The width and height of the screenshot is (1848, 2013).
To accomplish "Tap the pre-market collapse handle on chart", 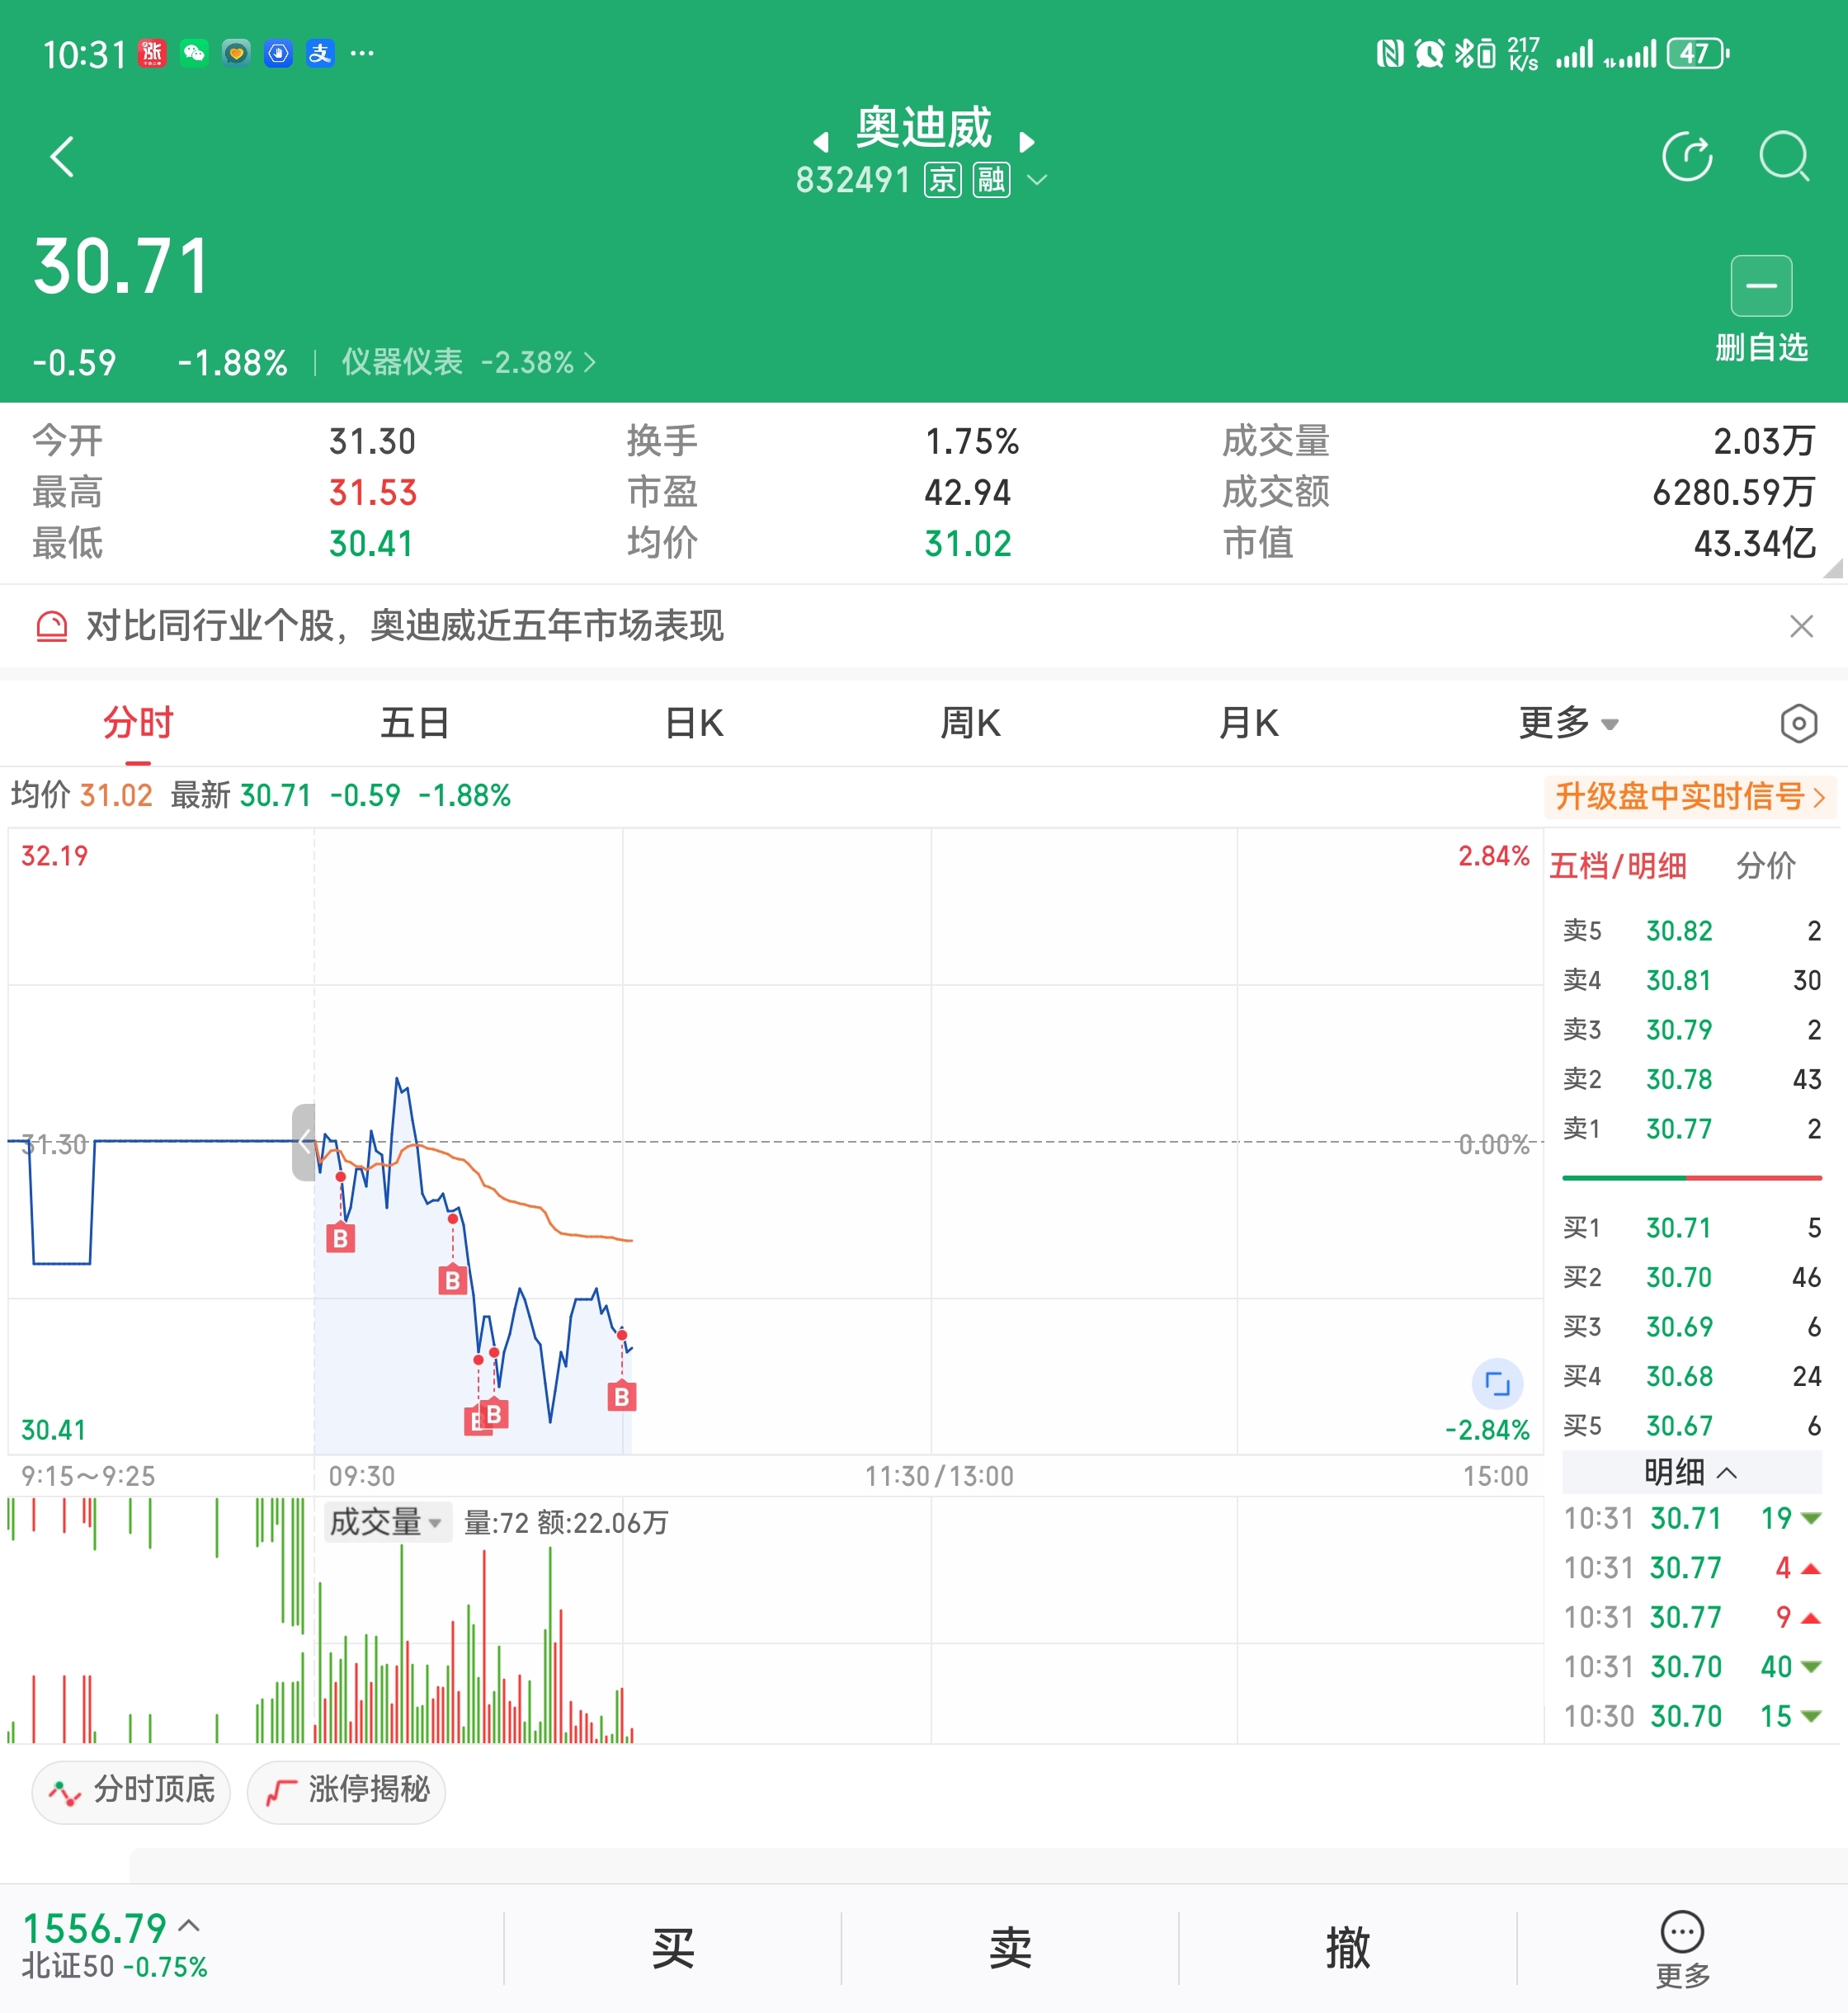I will [x=304, y=1142].
